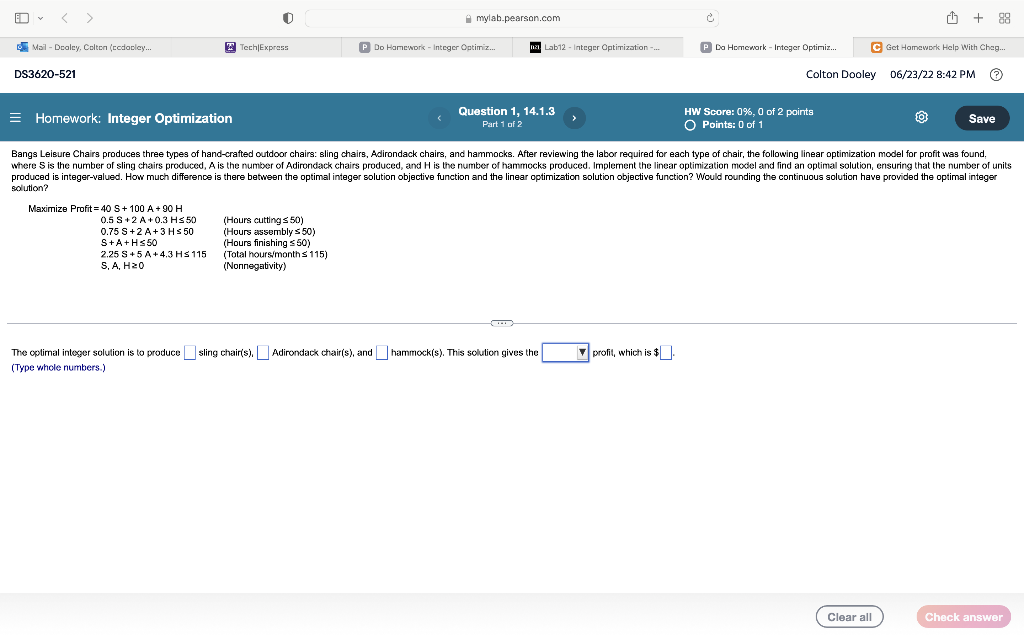
Task: Open the Share icon in Safari toolbar
Action: tap(952, 18)
